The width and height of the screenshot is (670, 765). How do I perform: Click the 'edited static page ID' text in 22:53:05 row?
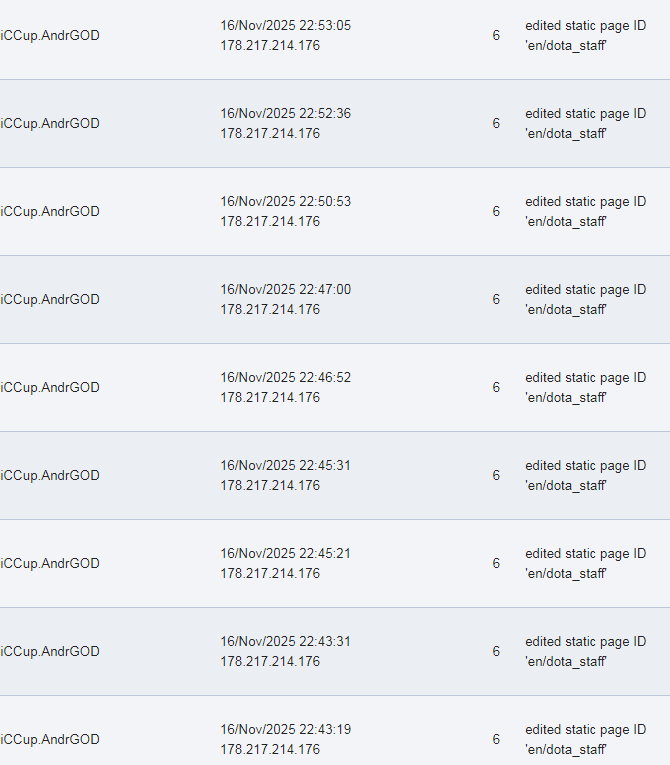coord(585,26)
